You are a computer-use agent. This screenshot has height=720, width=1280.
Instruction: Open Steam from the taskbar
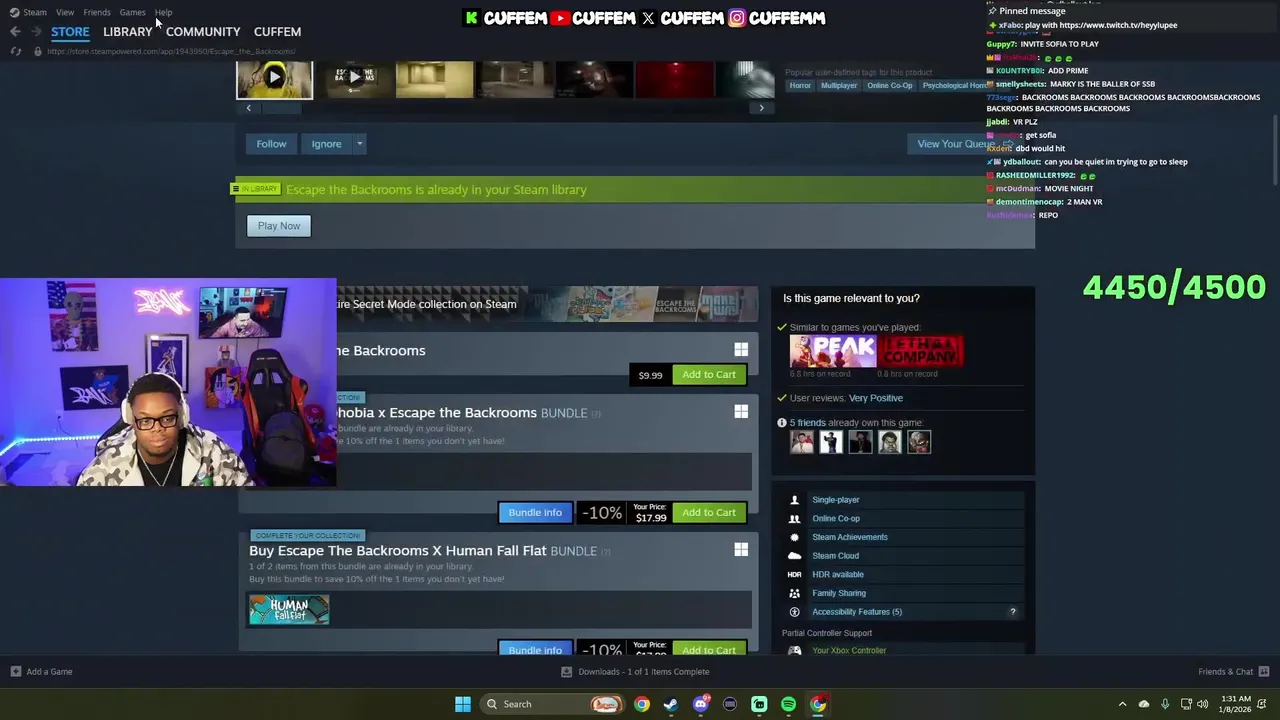click(671, 704)
